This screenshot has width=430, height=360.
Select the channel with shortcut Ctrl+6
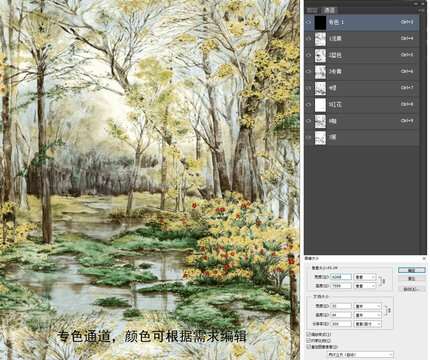(362, 71)
